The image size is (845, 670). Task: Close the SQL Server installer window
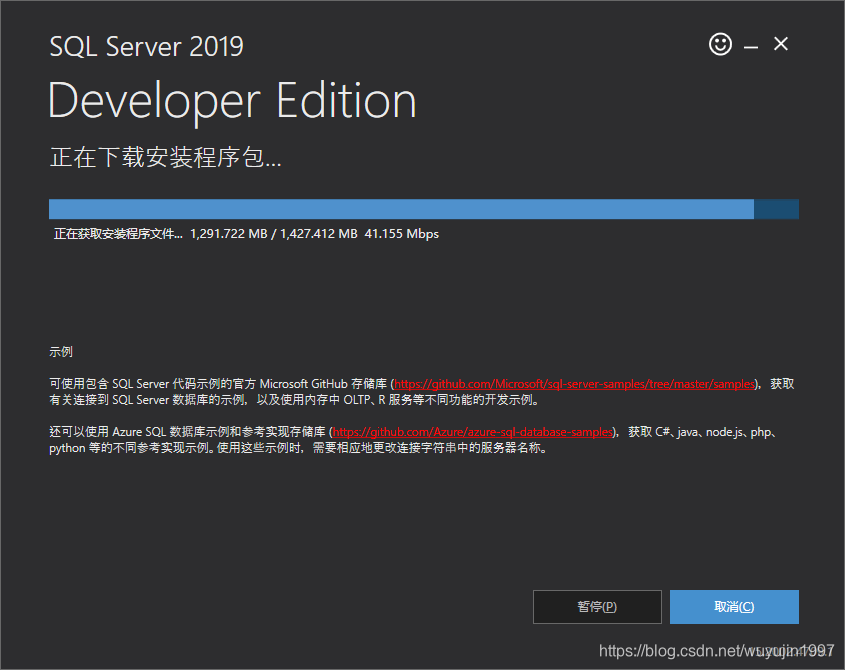pos(781,44)
